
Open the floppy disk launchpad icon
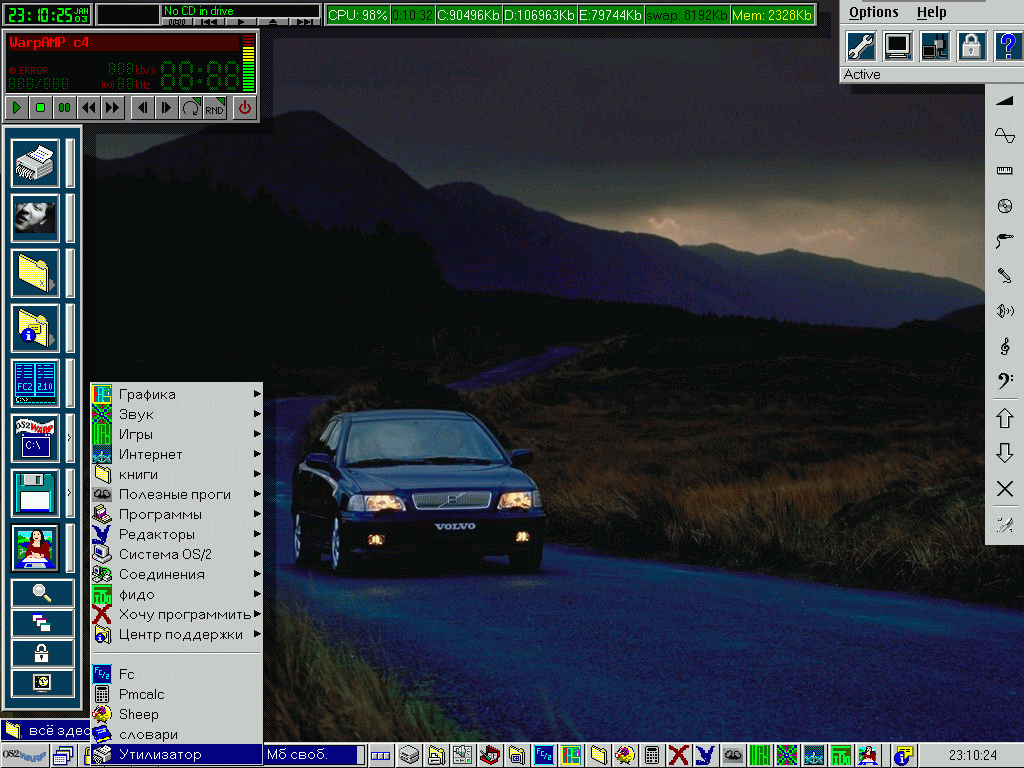coord(35,492)
